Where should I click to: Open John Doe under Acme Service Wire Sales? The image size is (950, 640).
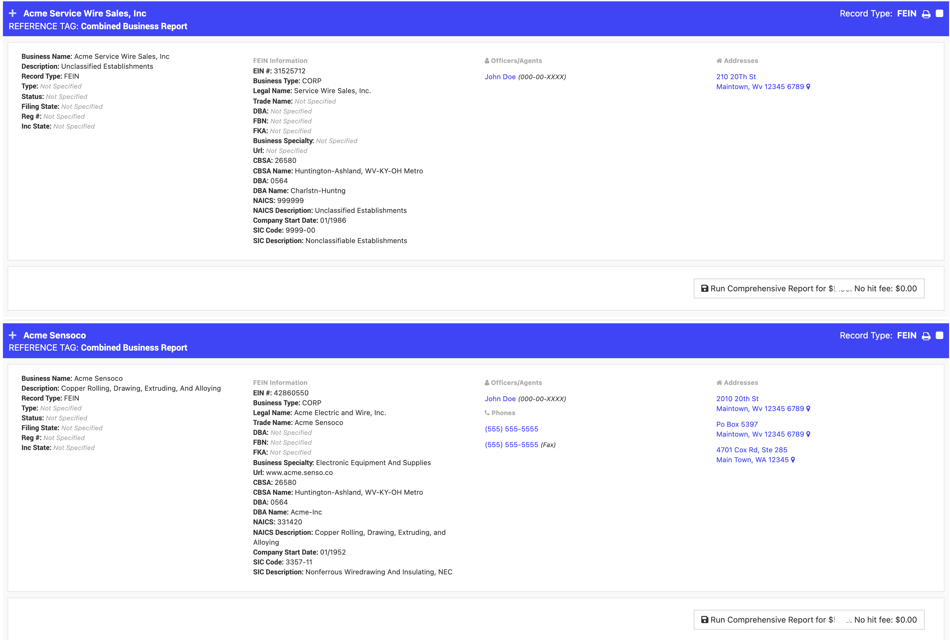(500, 77)
